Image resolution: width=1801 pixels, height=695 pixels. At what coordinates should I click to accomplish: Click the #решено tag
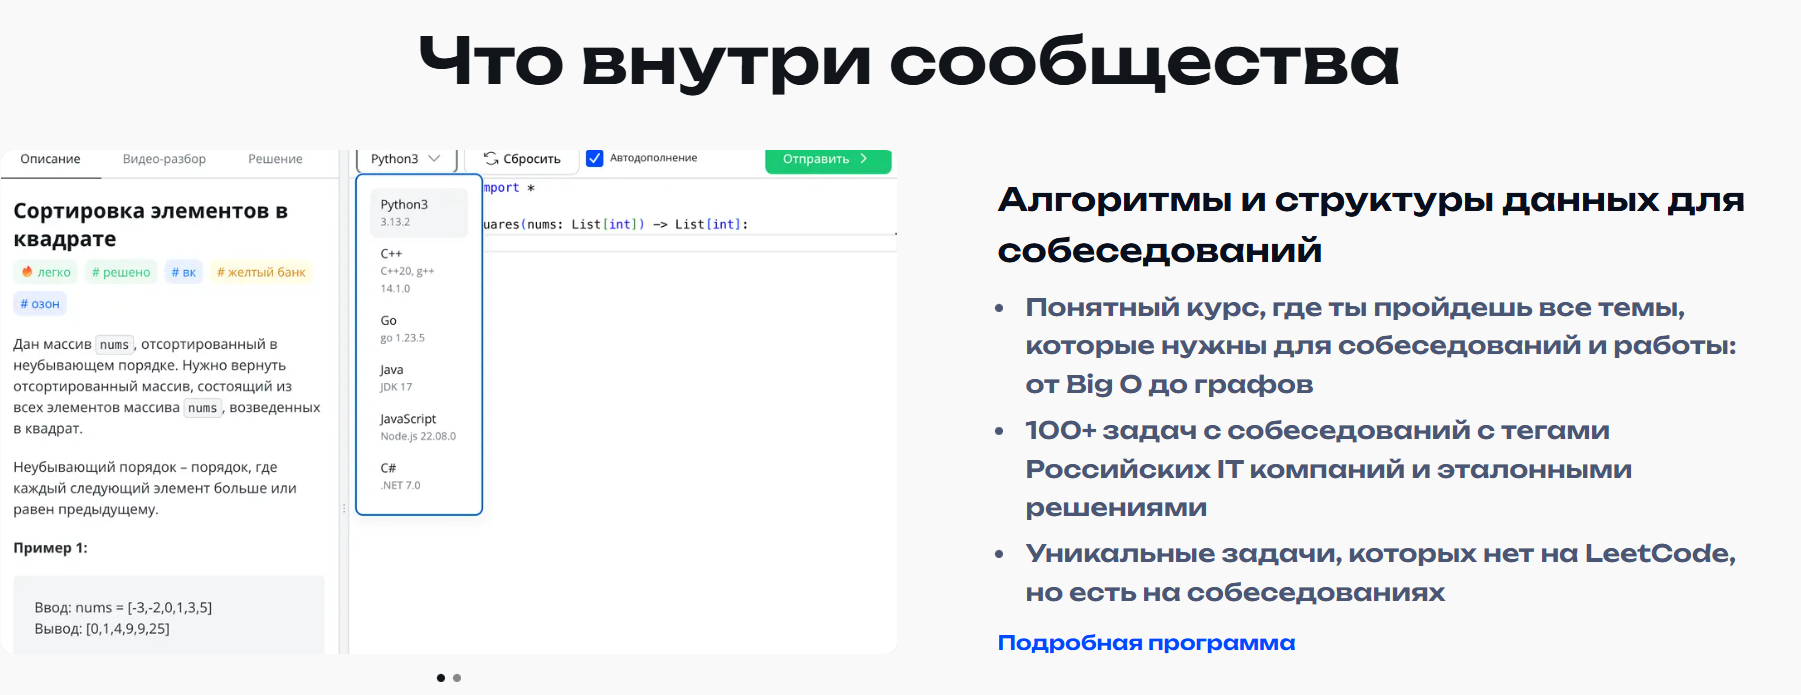point(121,272)
